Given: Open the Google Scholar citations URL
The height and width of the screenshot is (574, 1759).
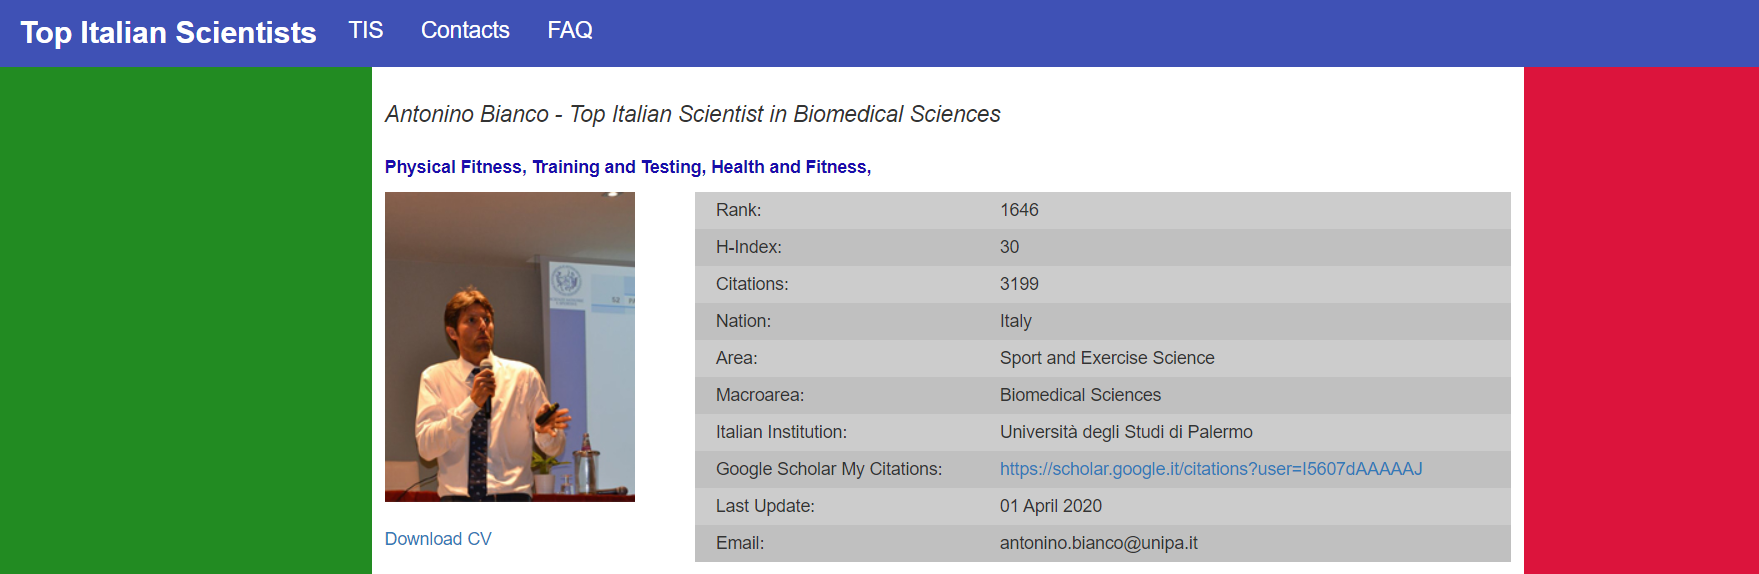Looking at the screenshot, I should pyautogui.click(x=1211, y=469).
